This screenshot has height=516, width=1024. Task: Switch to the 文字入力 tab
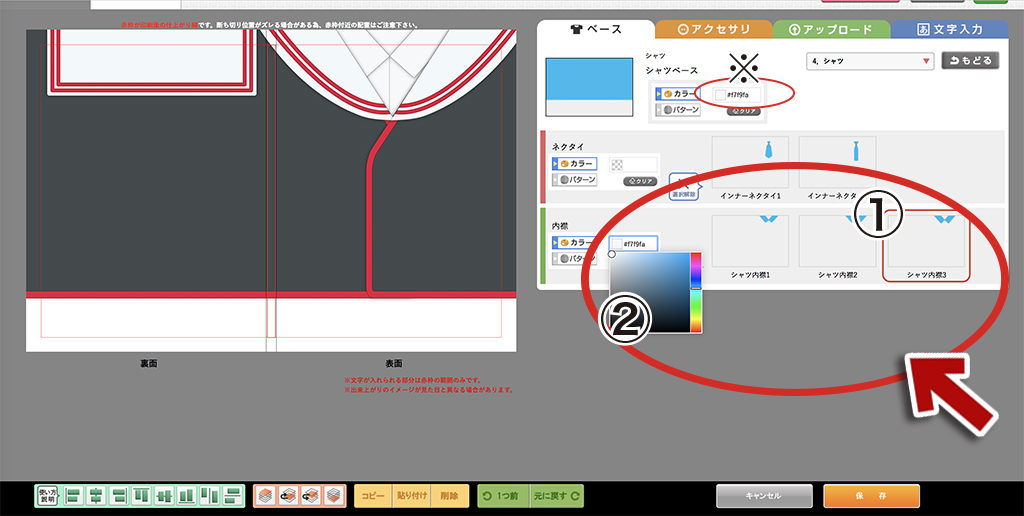[949, 29]
